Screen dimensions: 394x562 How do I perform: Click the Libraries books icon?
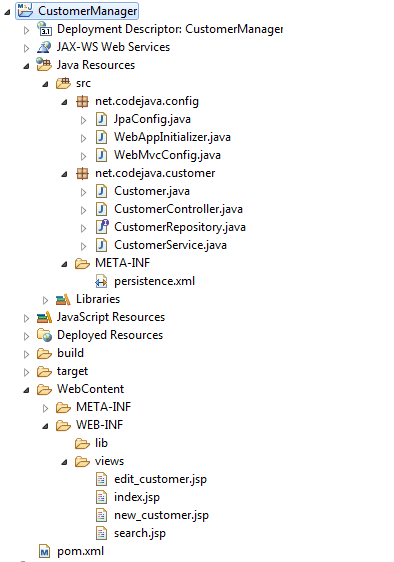coord(63,299)
